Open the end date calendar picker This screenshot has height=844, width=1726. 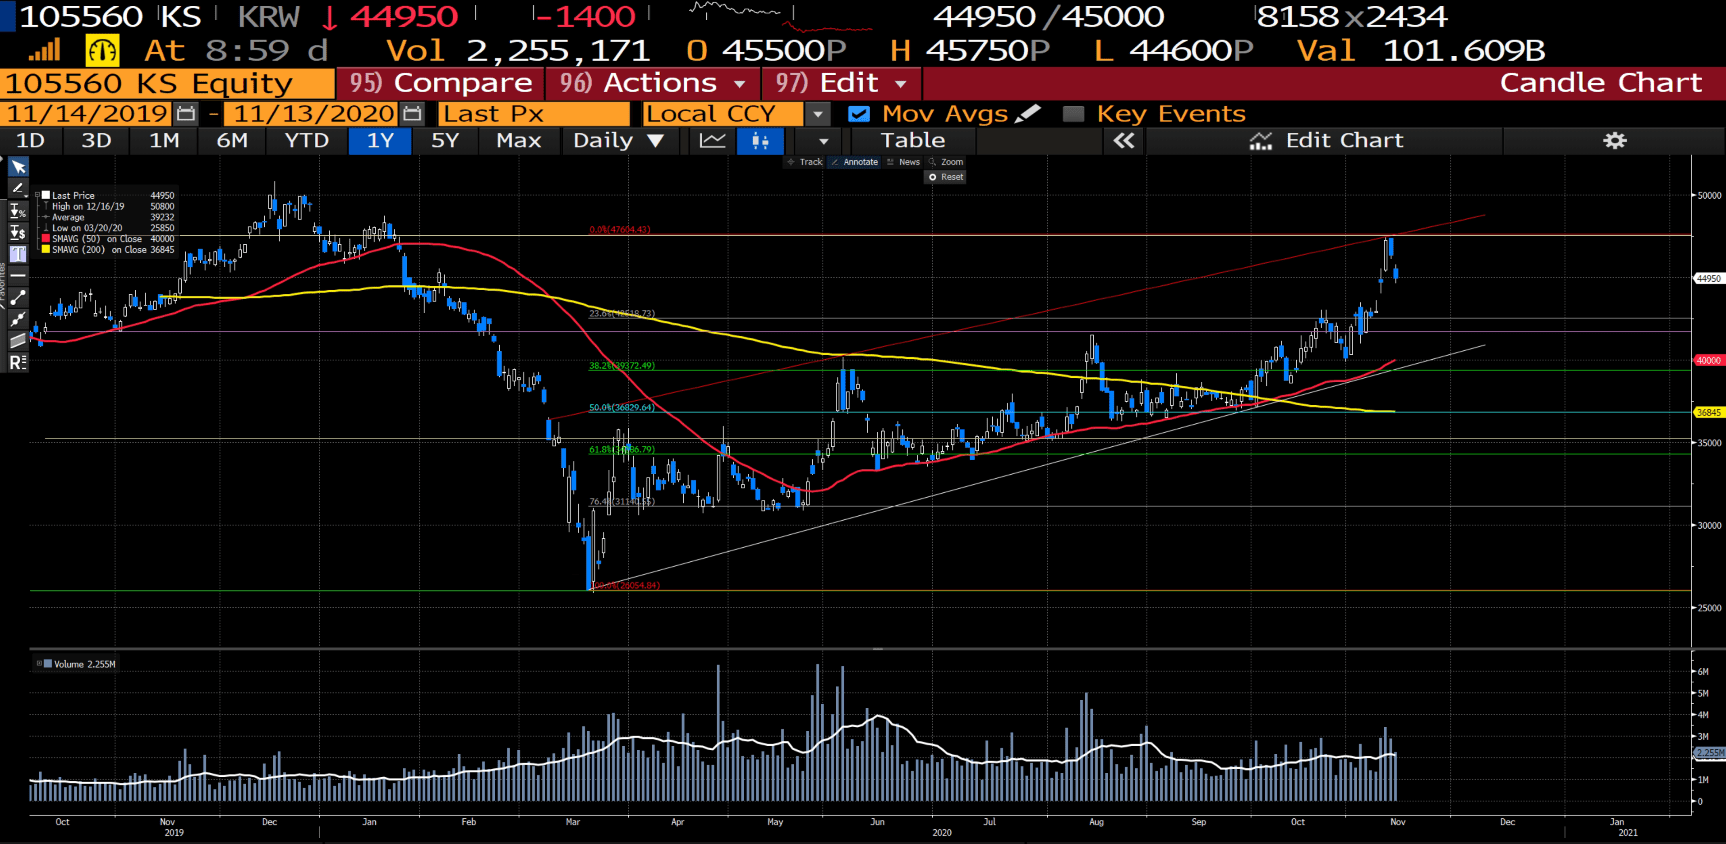pyautogui.click(x=412, y=114)
